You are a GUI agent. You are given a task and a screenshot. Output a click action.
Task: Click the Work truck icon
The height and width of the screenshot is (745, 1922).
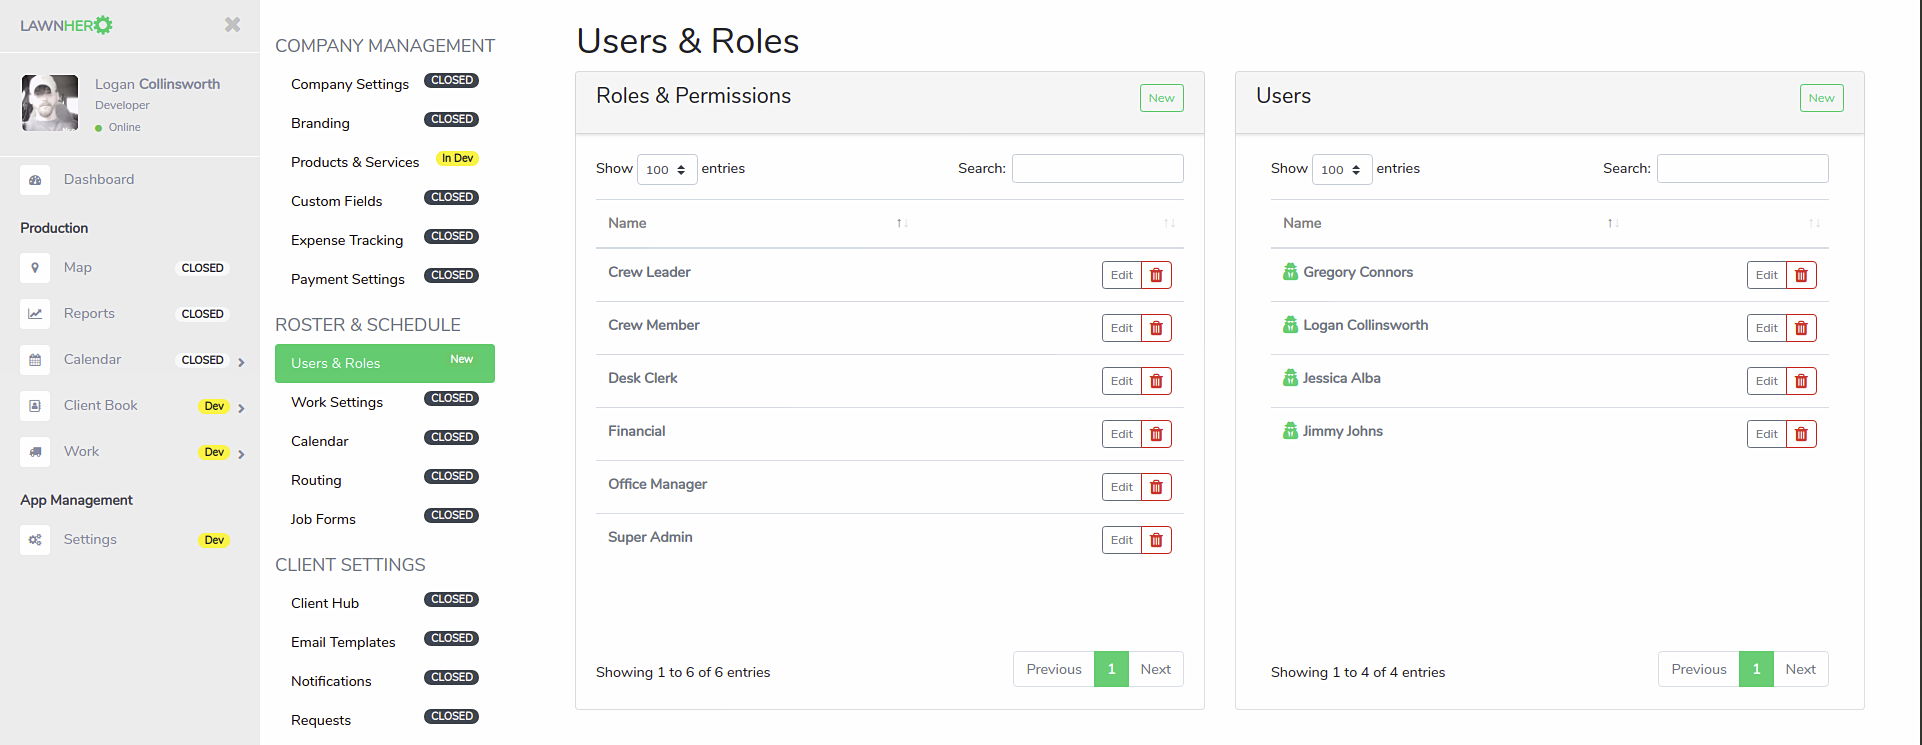[35, 452]
